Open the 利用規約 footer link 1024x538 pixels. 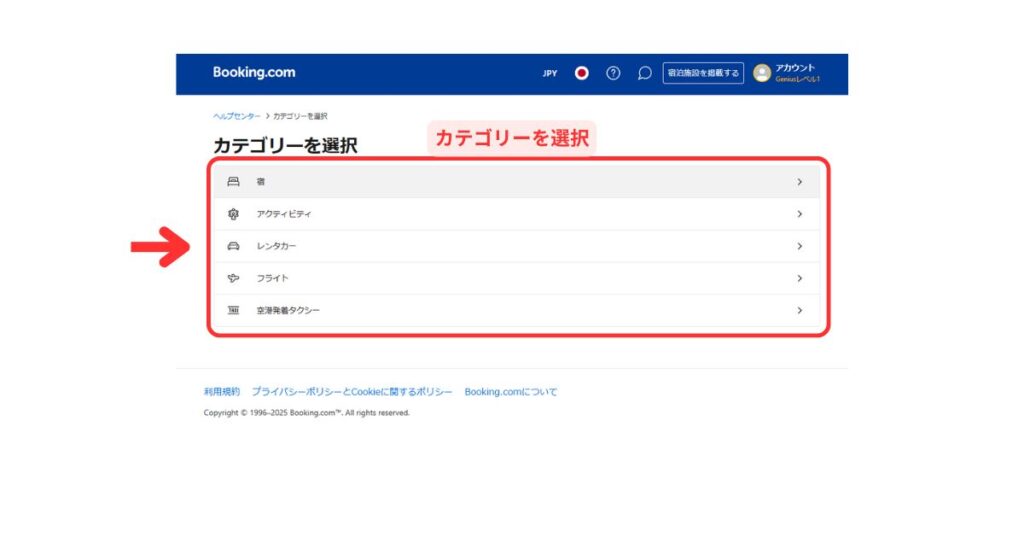tap(221, 392)
